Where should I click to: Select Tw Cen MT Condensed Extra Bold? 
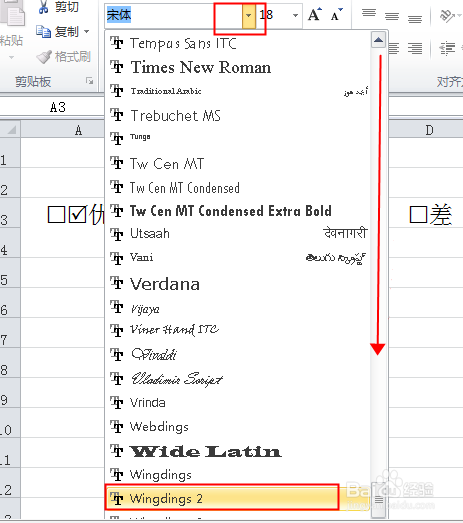pyautogui.click(x=238, y=211)
